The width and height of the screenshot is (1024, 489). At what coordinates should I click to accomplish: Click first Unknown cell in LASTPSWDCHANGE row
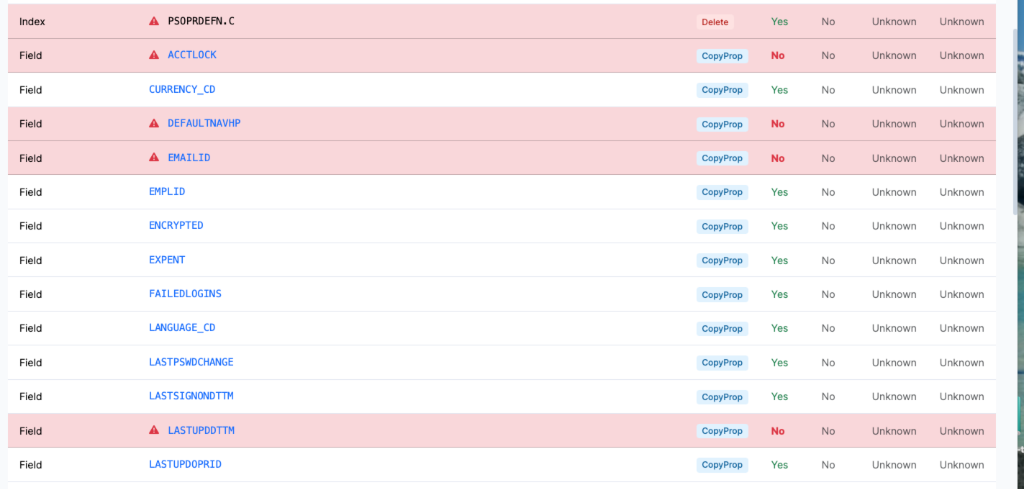894,362
